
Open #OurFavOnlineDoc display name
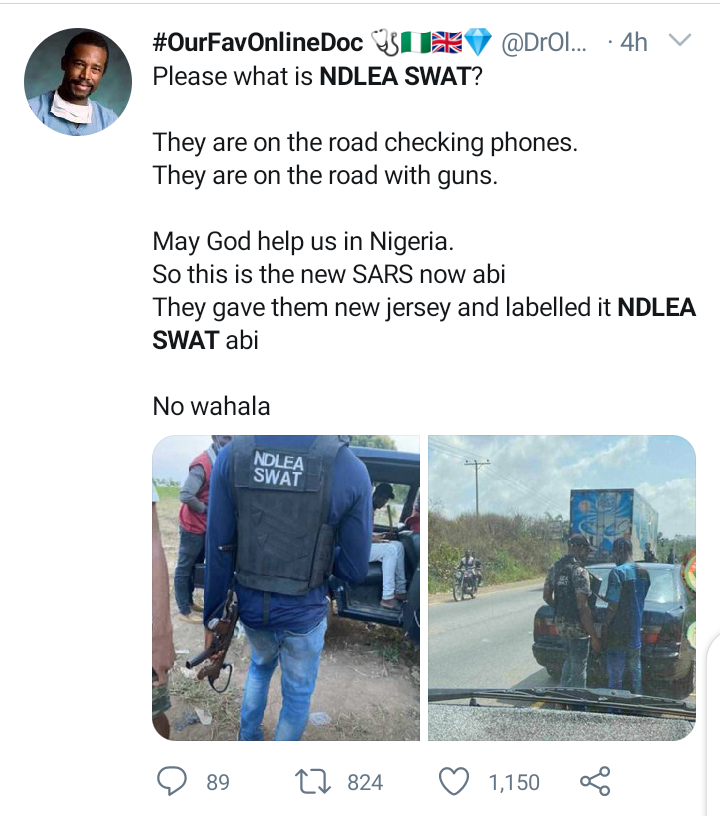click(x=258, y=42)
